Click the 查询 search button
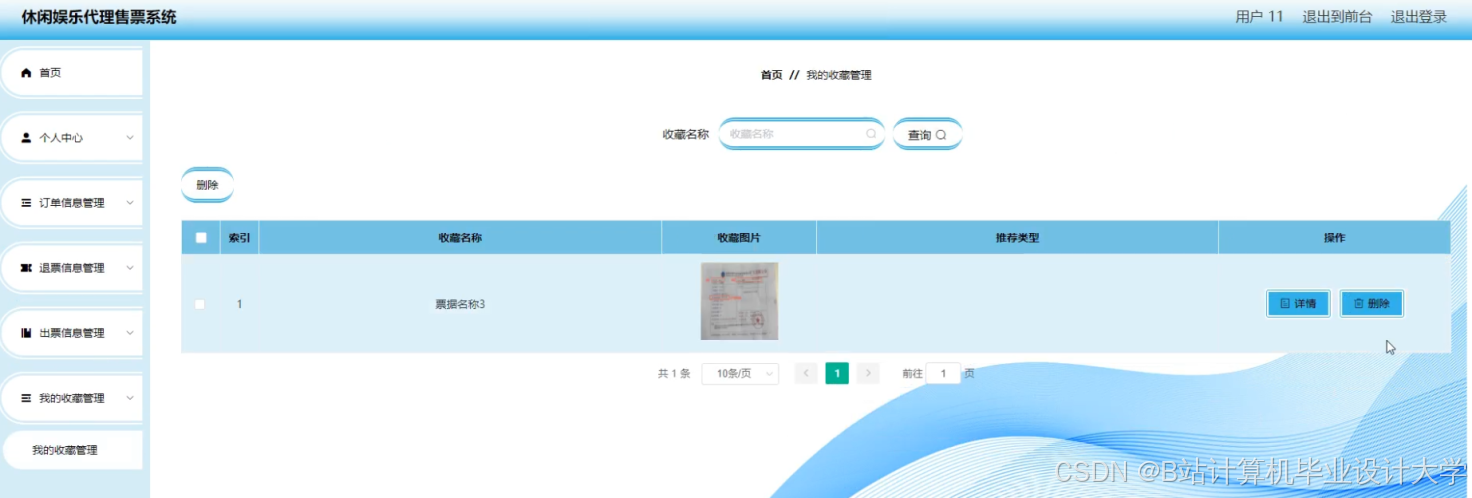Image resolution: width=1472 pixels, height=498 pixels. 927,135
